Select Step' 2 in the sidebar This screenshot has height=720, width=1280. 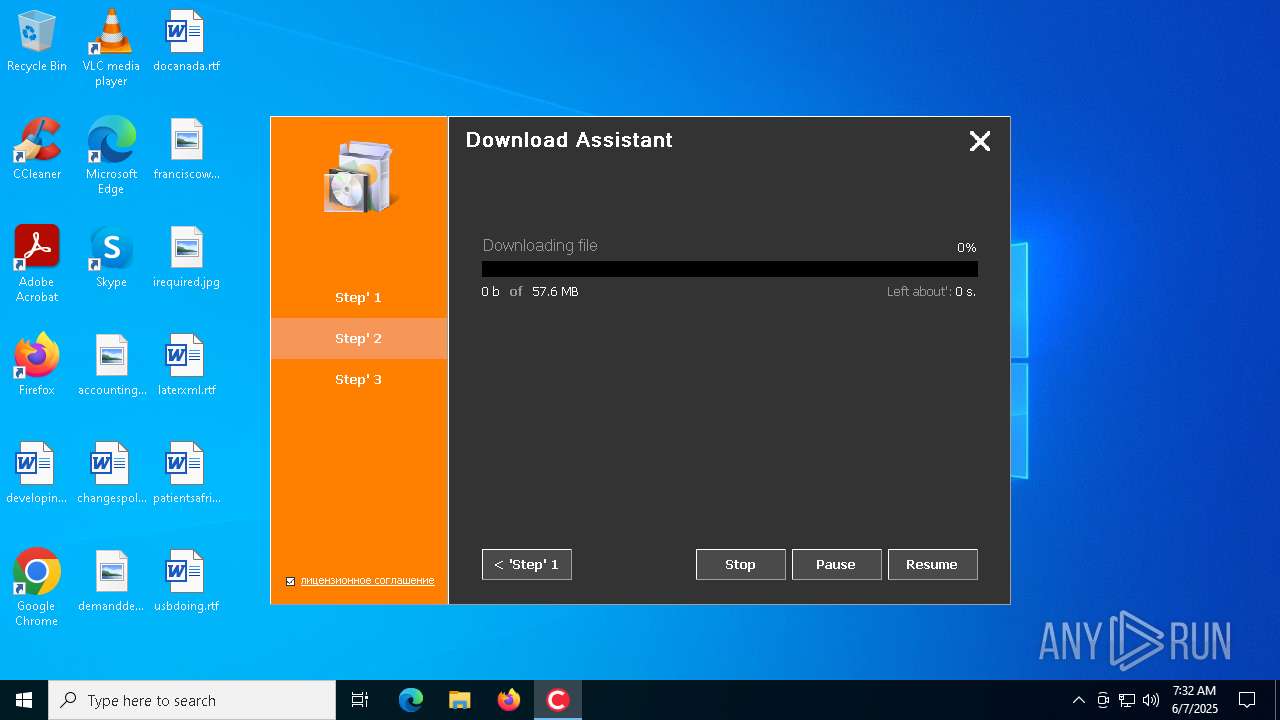(x=359, y=339)
